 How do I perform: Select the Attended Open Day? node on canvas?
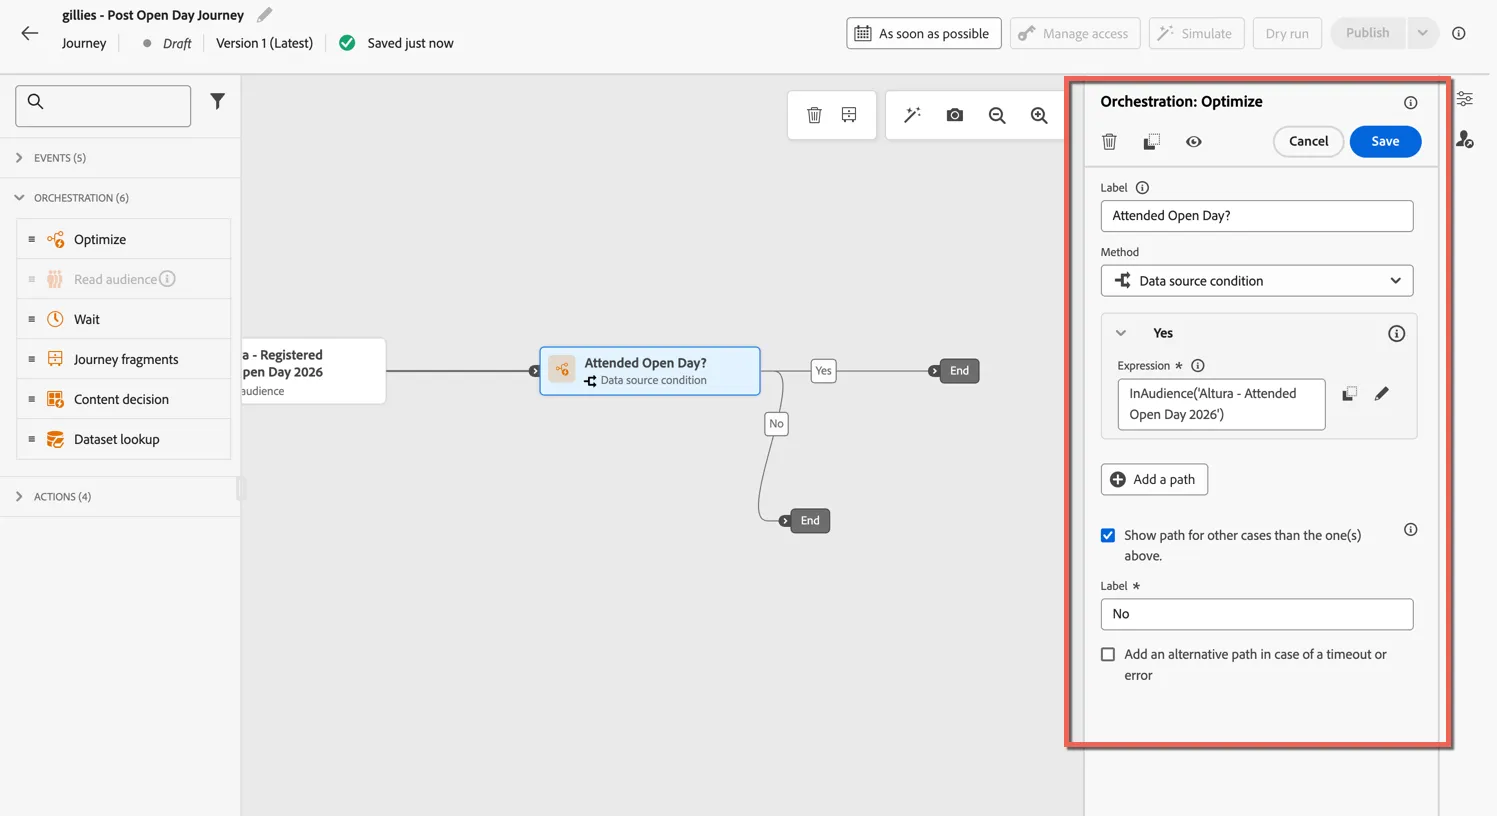pos(650,371)
